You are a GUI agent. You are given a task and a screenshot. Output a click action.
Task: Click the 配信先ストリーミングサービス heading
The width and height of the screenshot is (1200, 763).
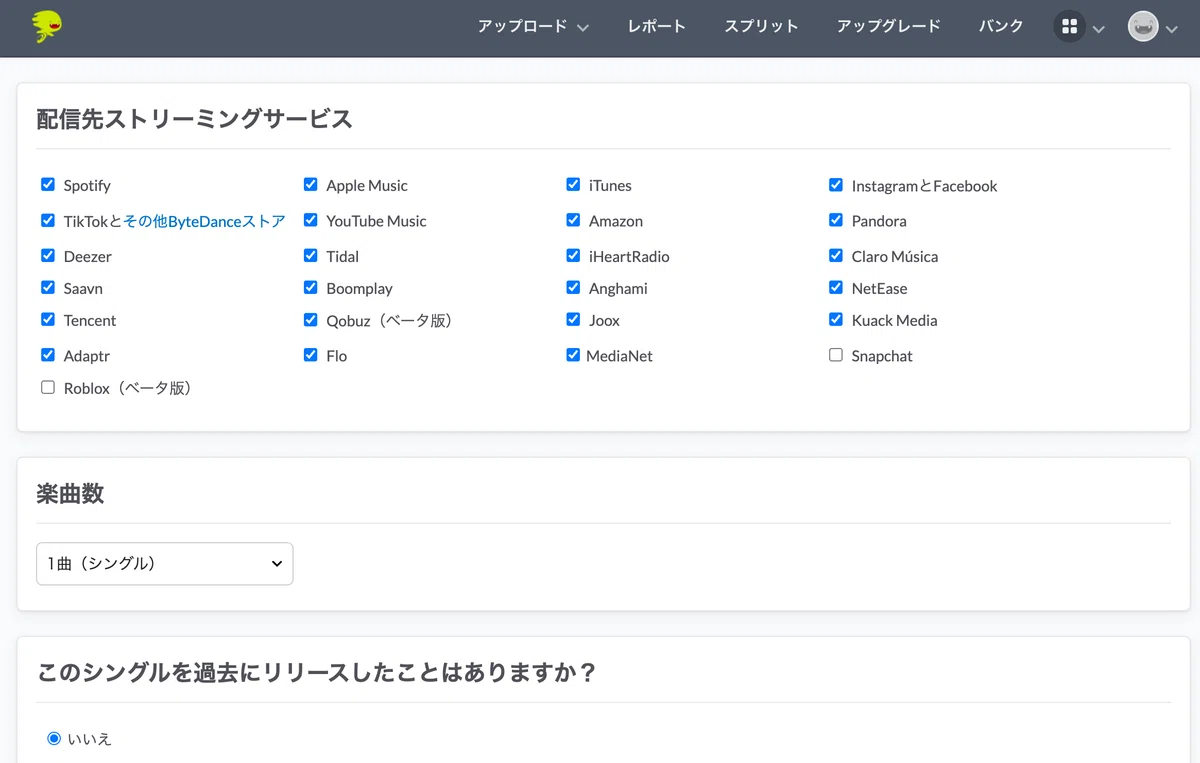(x=195, y=119)
